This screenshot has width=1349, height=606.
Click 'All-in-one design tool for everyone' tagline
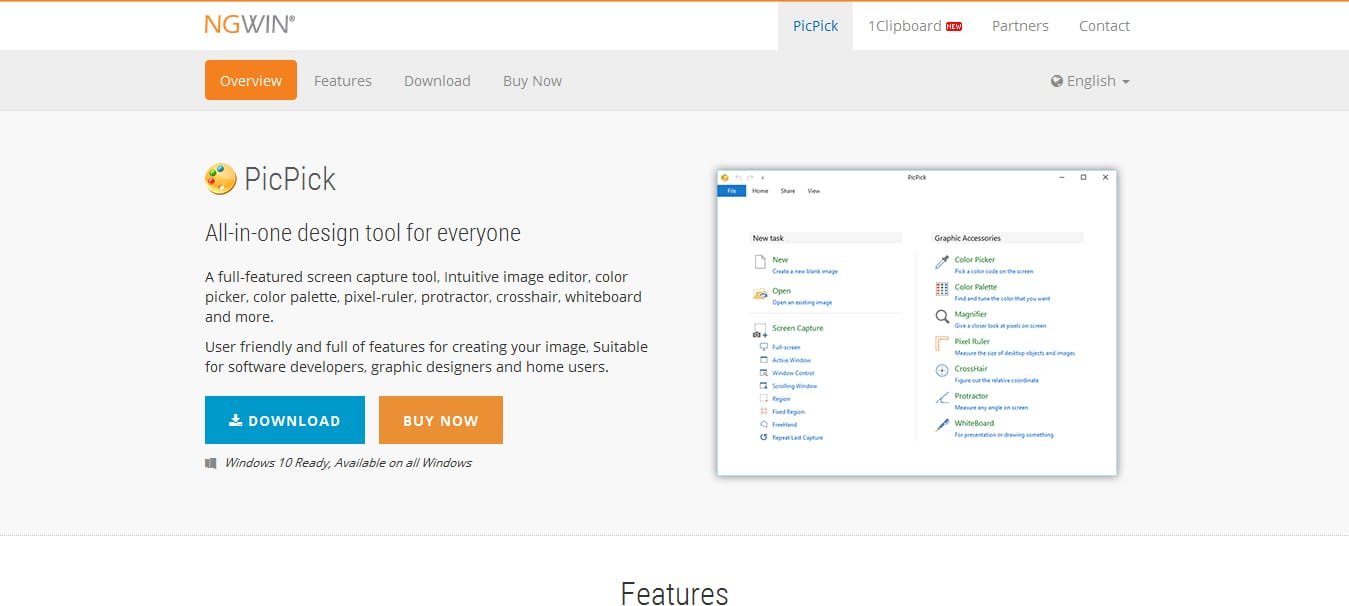coord(363,233)
